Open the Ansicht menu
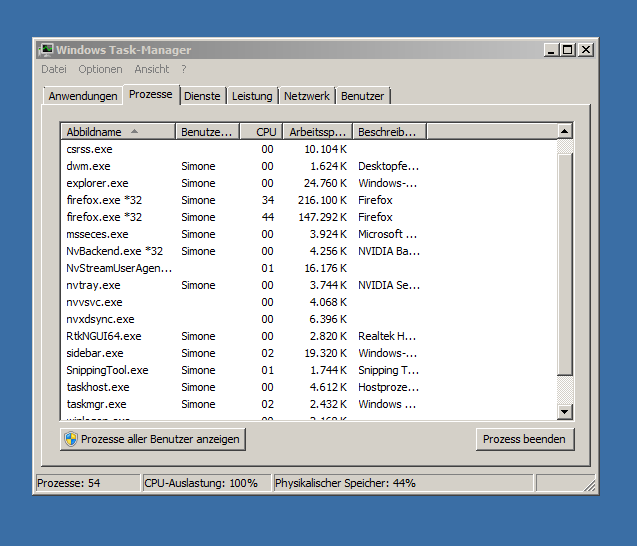Screen dimensions: 637x546 152,69
